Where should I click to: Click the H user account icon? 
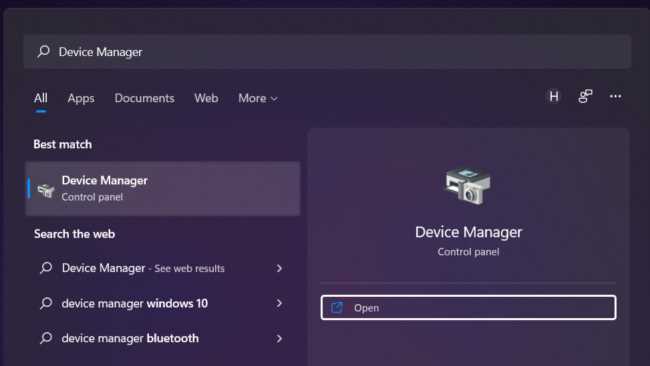point(554,97)
